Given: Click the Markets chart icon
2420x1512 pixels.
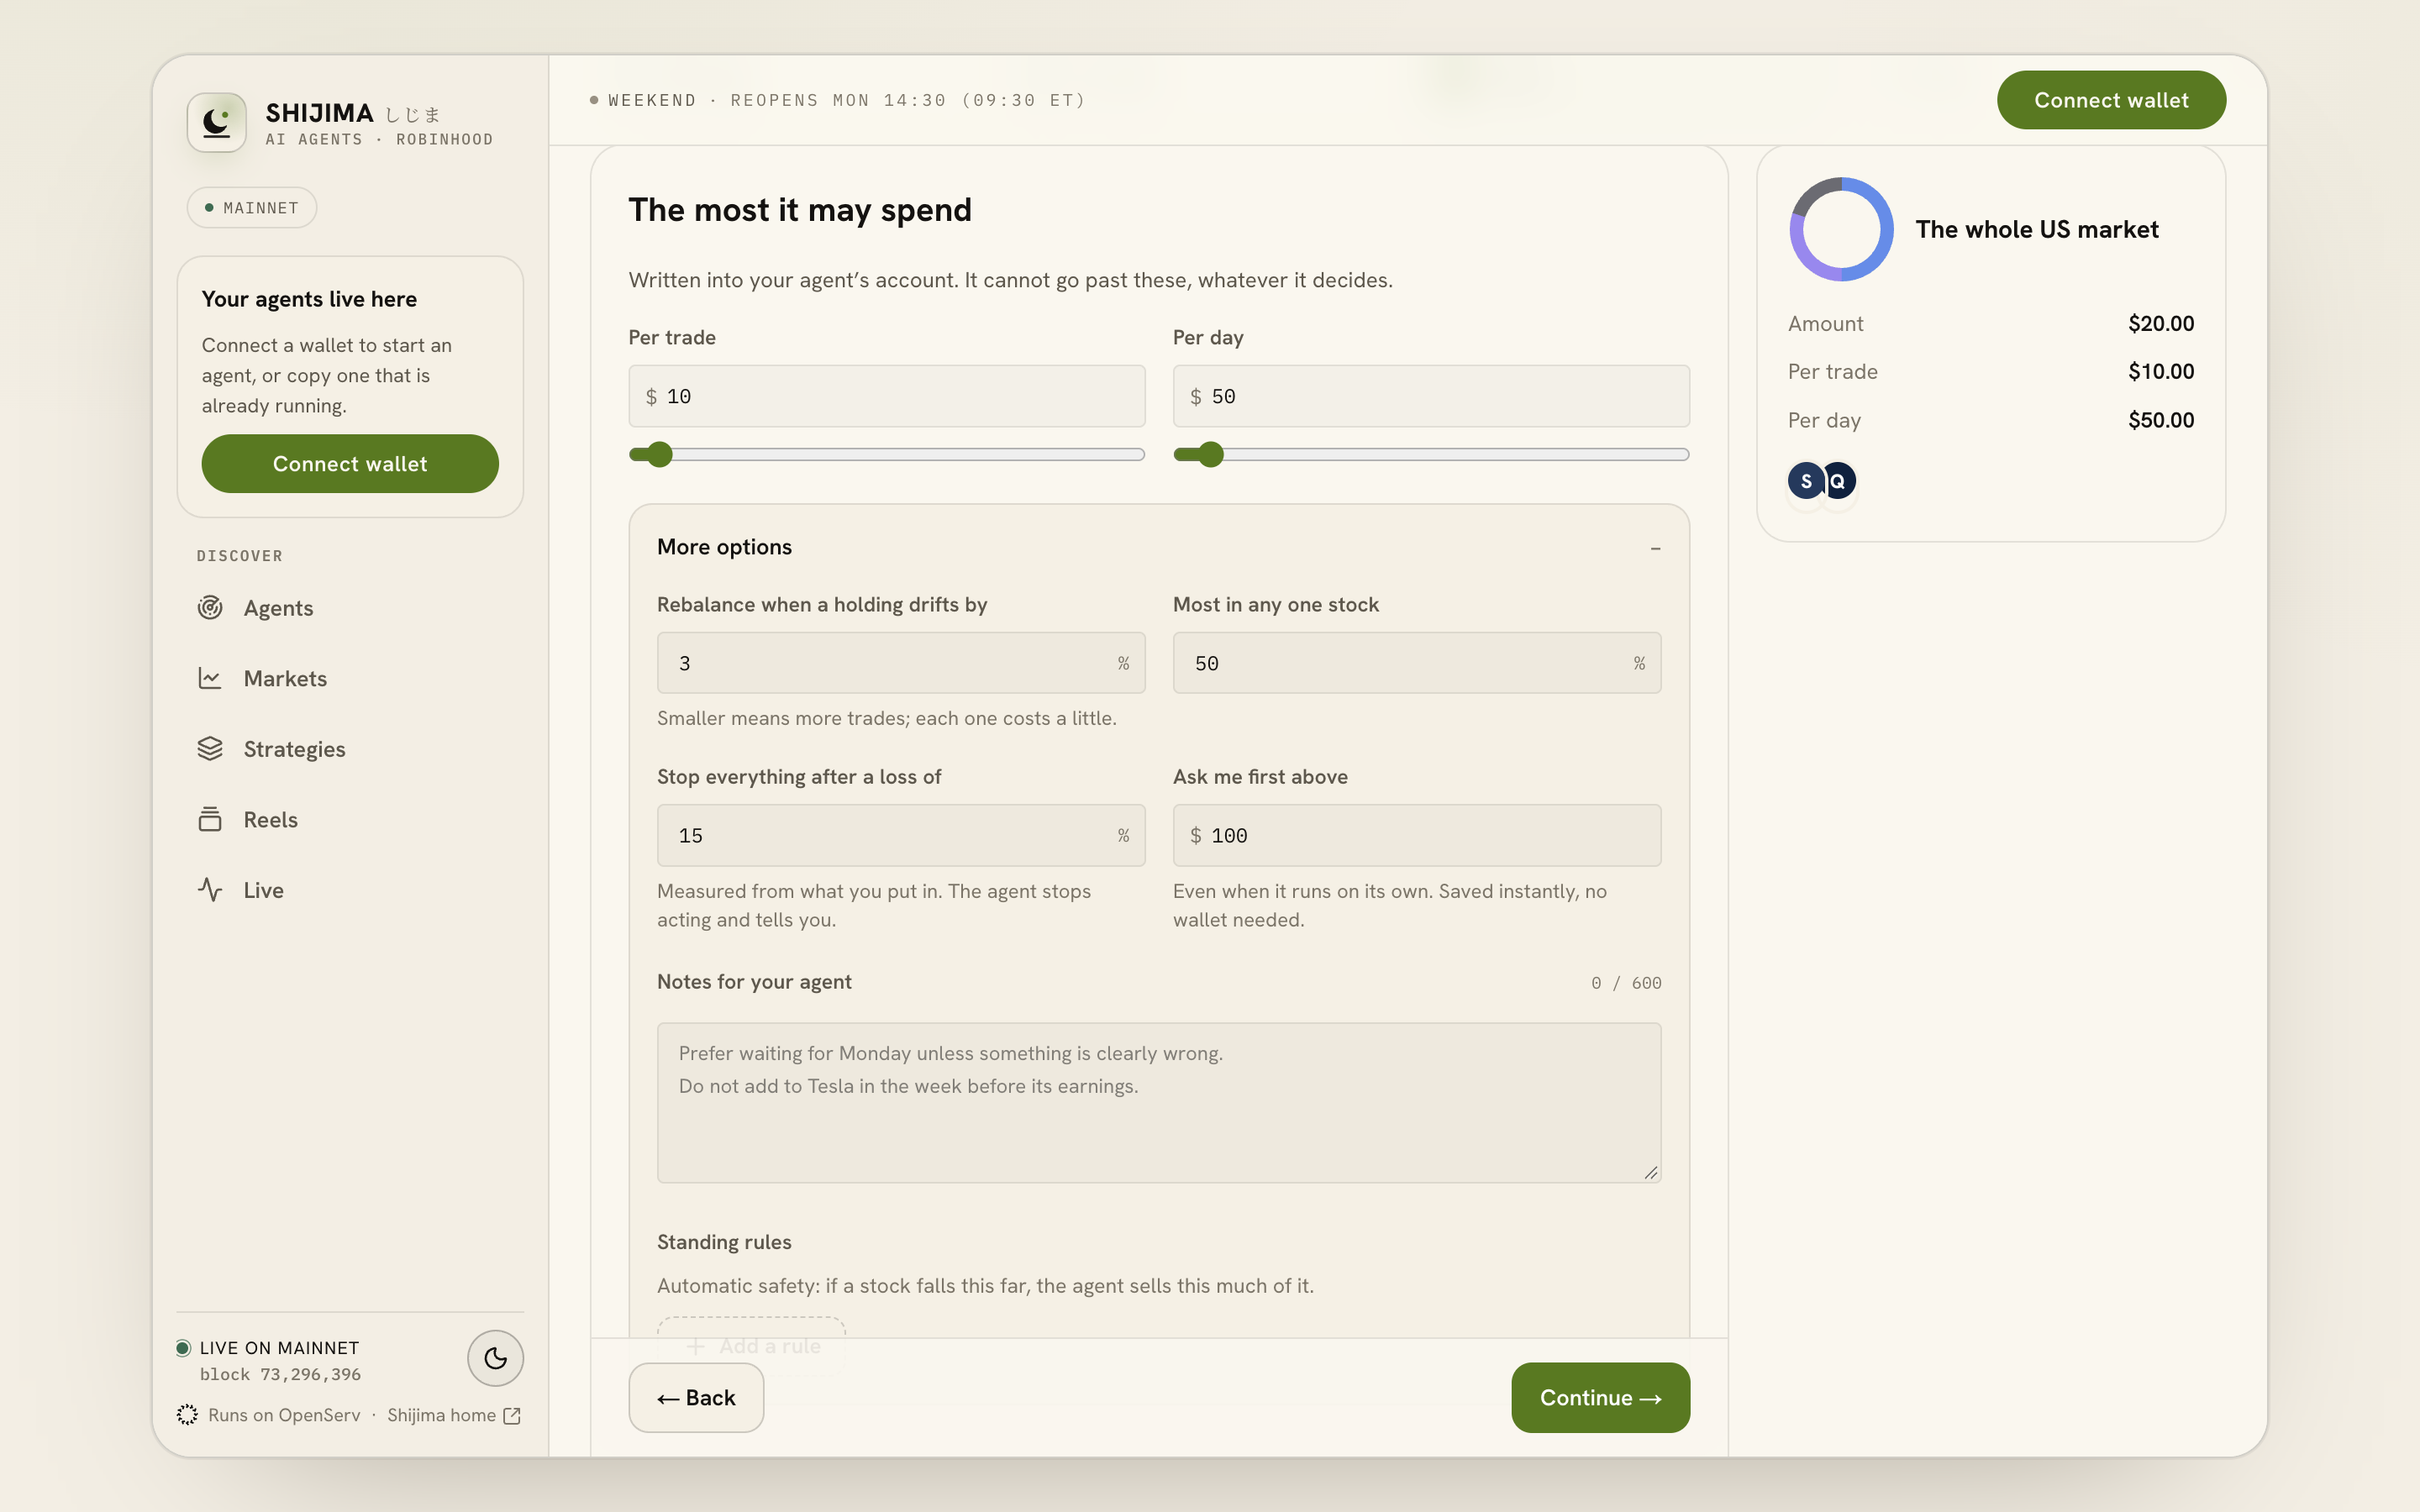Looking at the screenshot, I should click(210, 678).
